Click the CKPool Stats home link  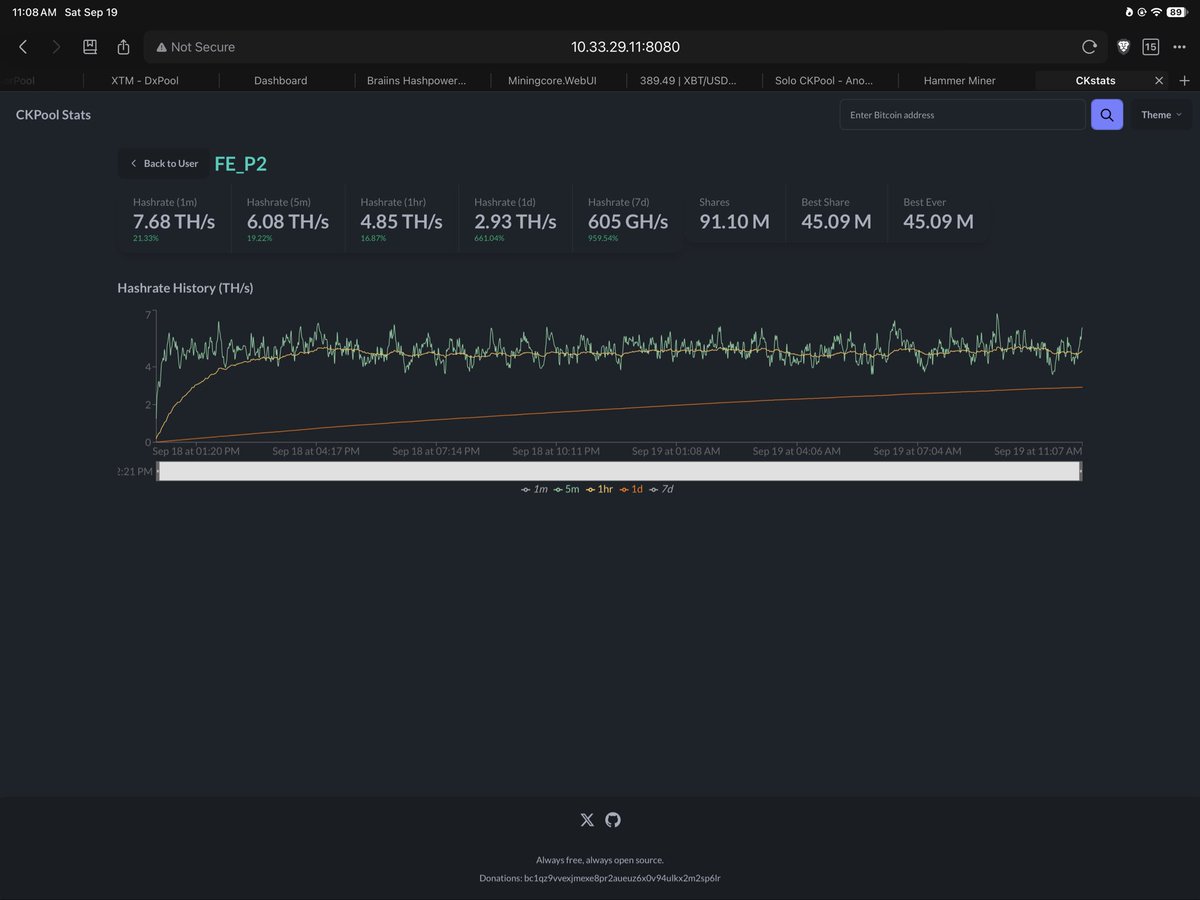click(x=53, y=115)
